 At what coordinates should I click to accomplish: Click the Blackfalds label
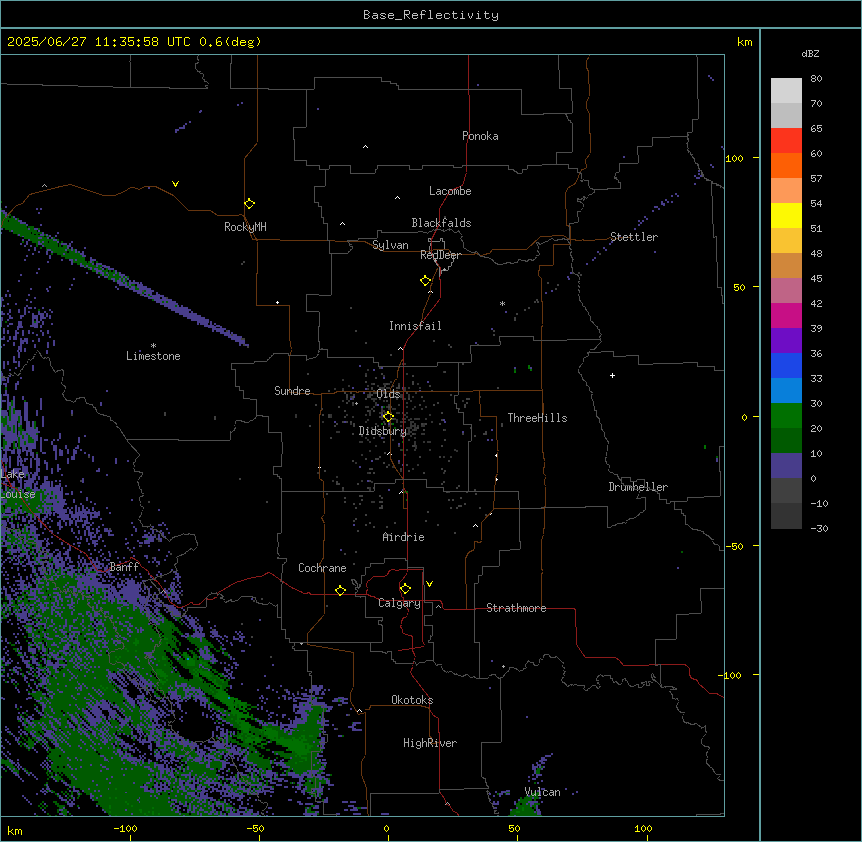(x=441, y=223)
